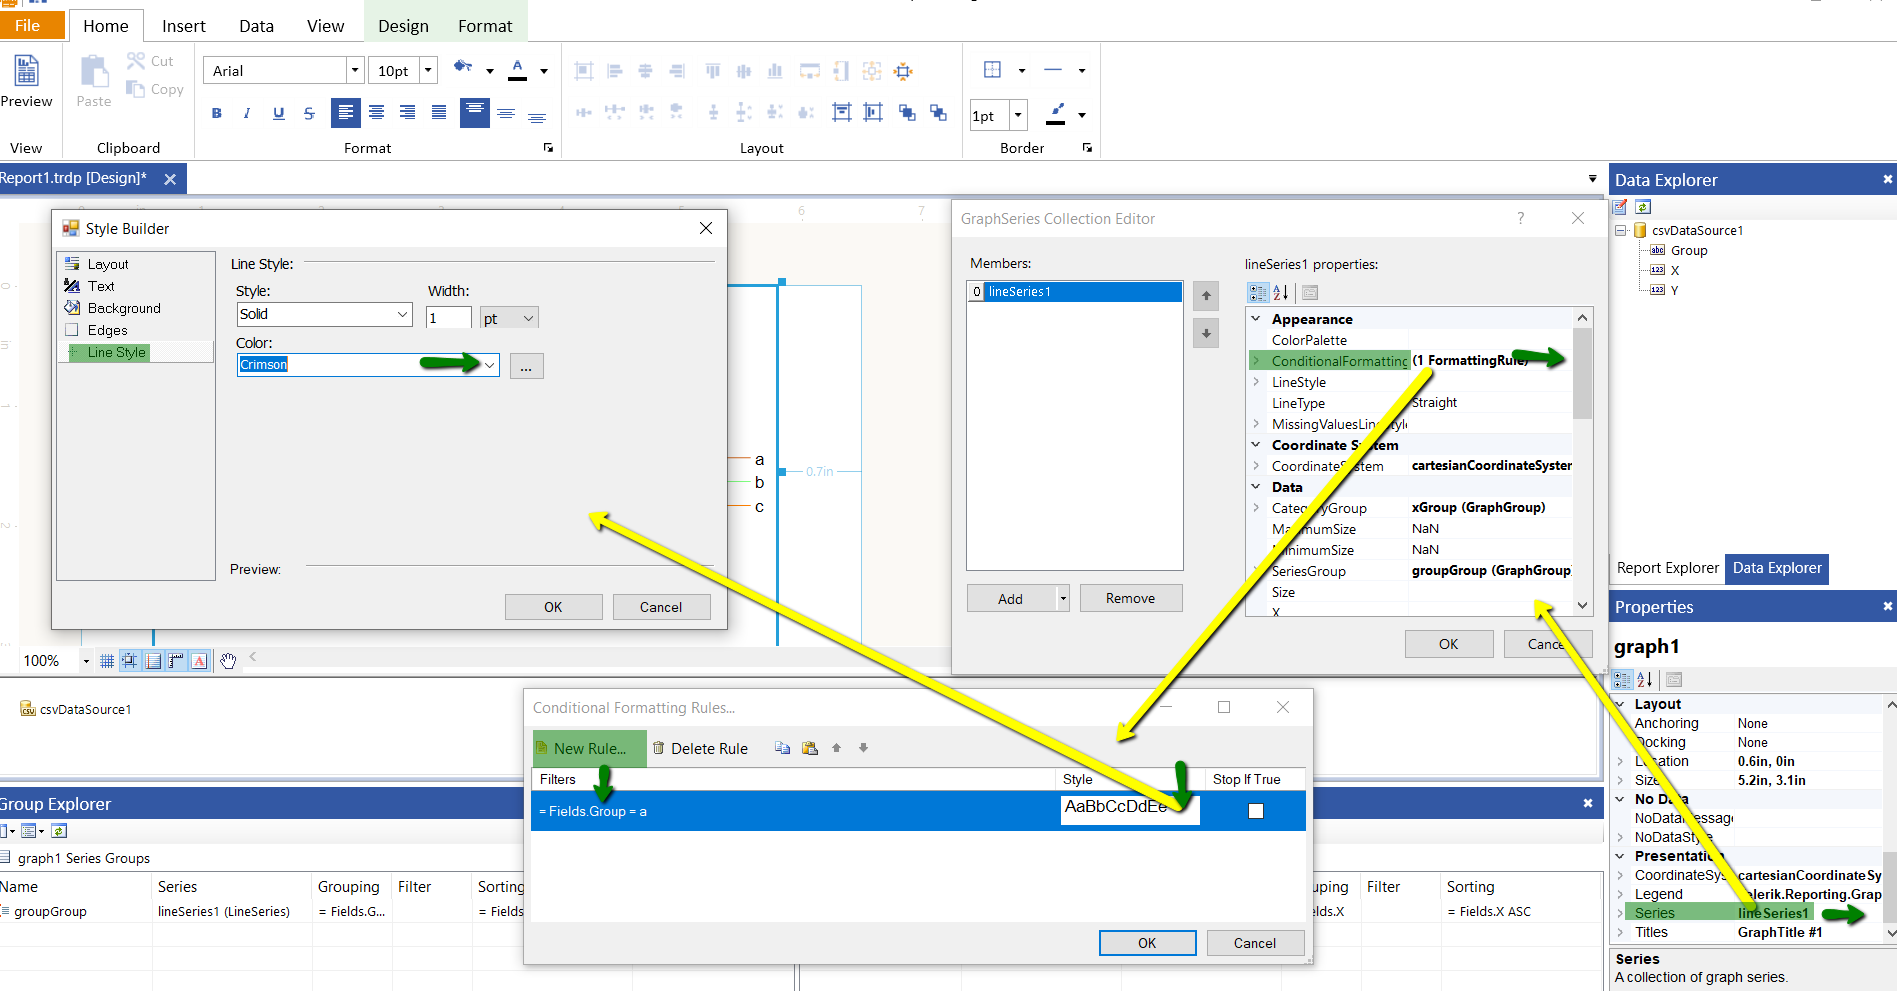Toggle the Stop If True checkbox

[1256, 811]
